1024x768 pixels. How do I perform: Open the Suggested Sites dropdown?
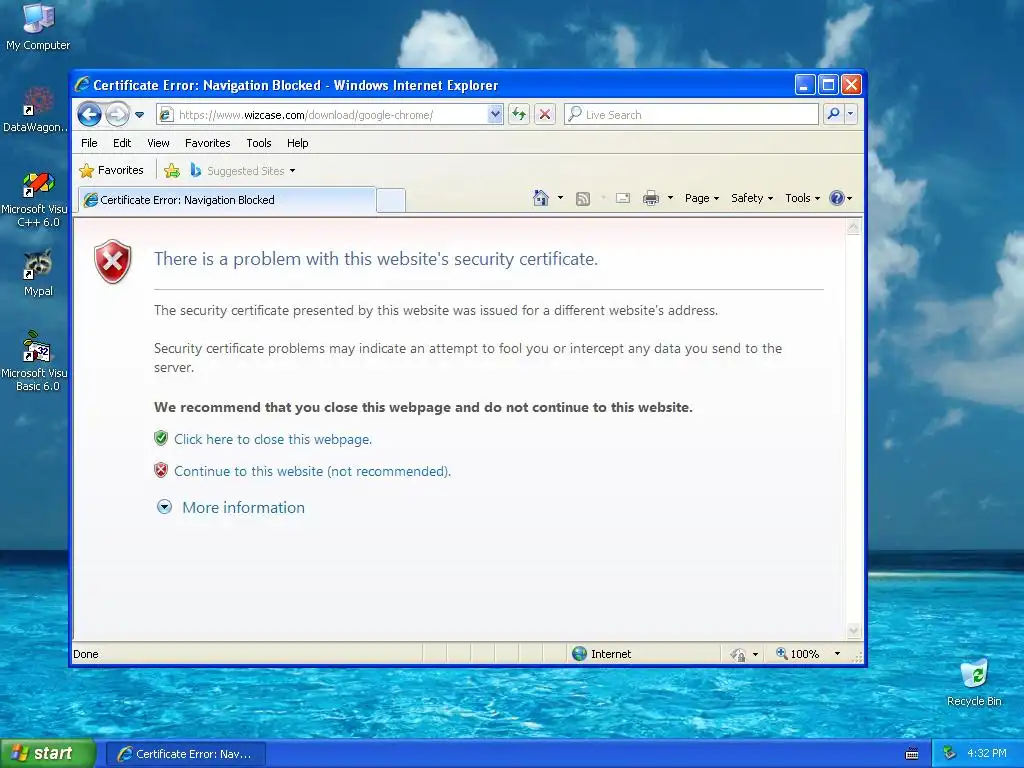tap(243, 171)
